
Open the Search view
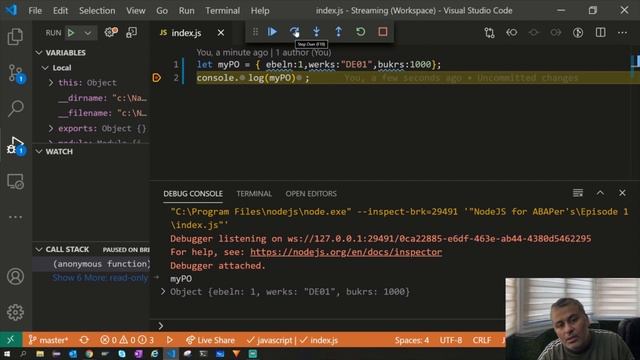click(x=16, y=109)
